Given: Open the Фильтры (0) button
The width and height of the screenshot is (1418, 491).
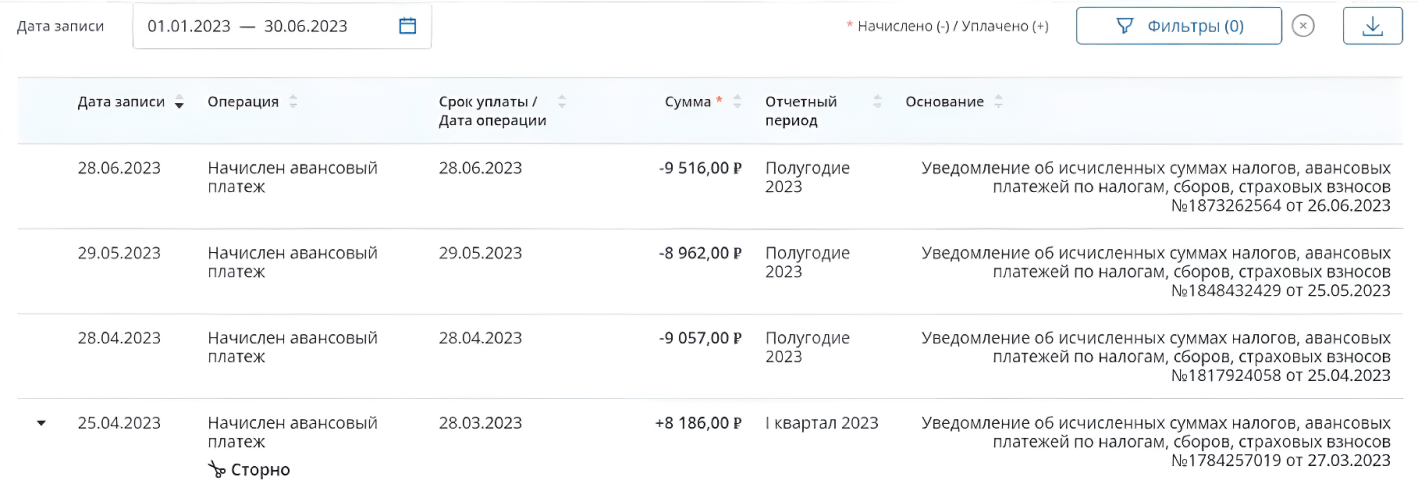Looking at the screenshot, I should coord(1179,26).
